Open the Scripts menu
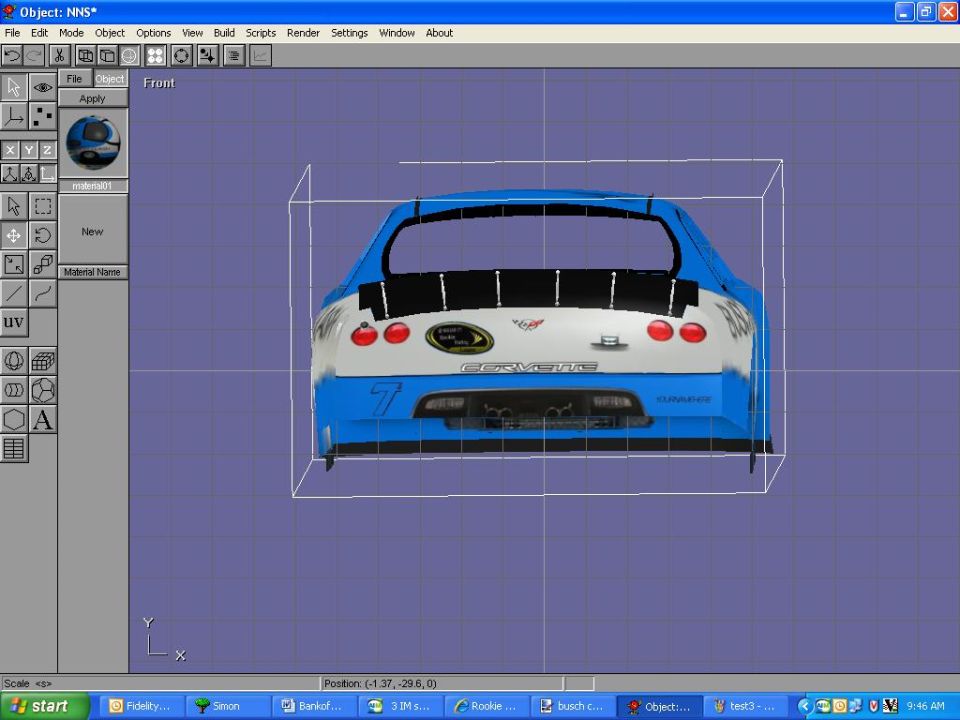This screenshot has width=960, height=720. [x=261, y=33]
